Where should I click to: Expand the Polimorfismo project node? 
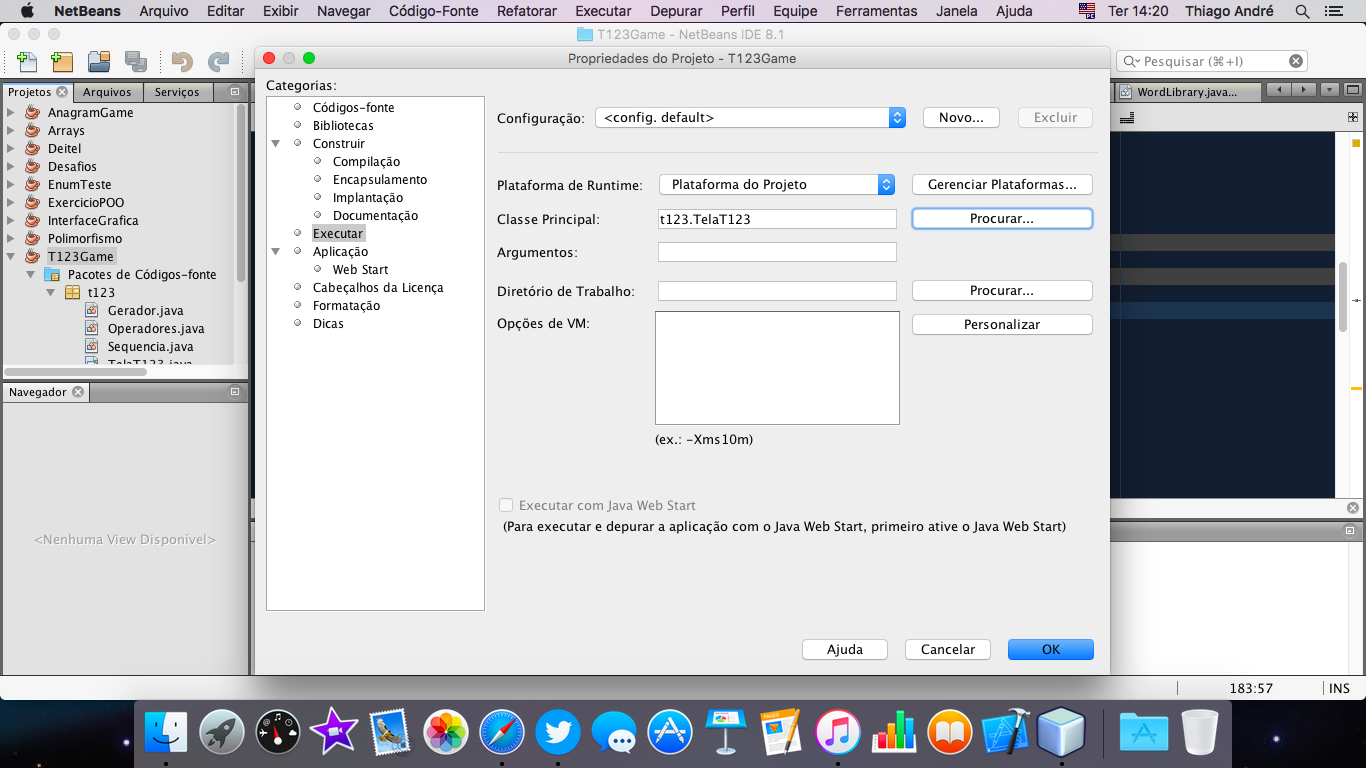(x=11, y=238)
